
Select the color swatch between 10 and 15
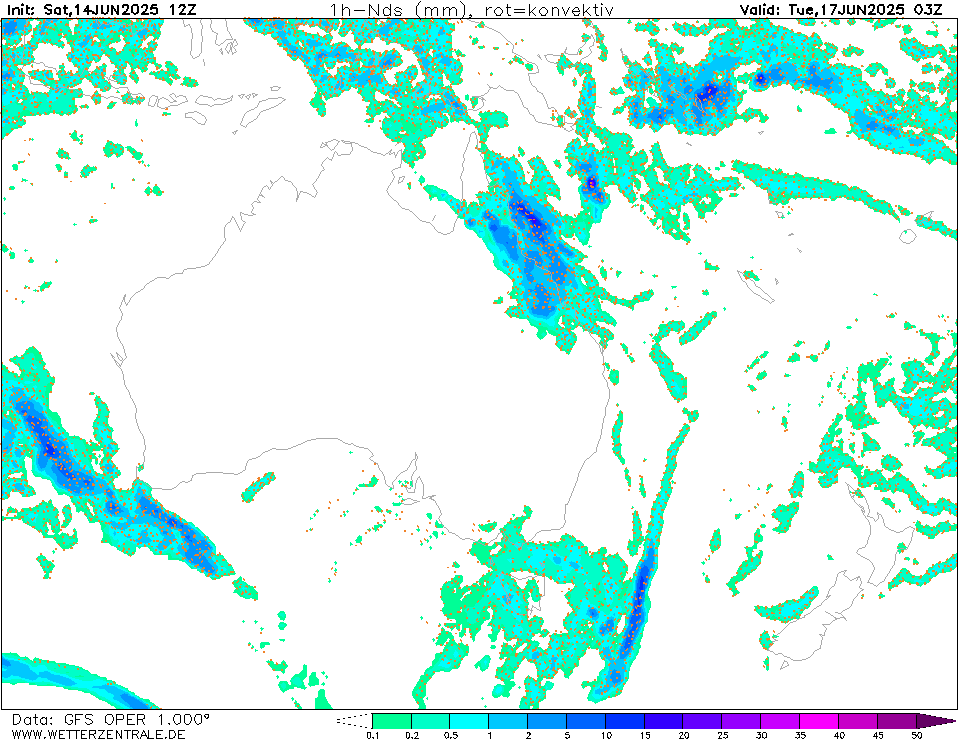(x=624, y=721)
